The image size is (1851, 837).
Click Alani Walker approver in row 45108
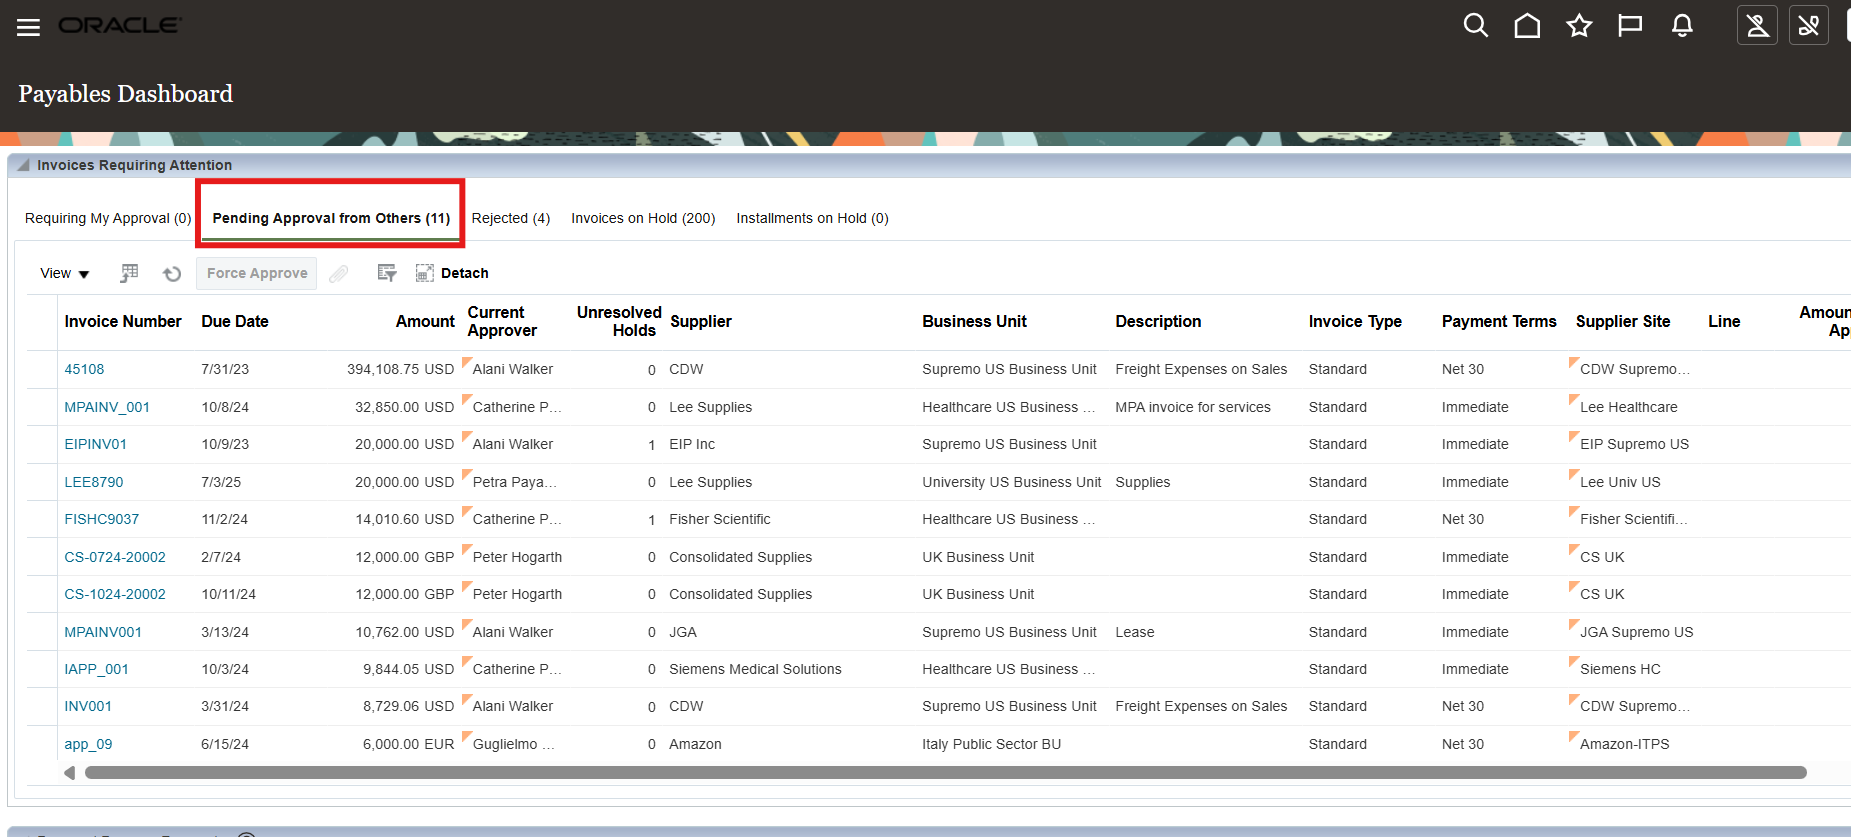tap(513, 369)
